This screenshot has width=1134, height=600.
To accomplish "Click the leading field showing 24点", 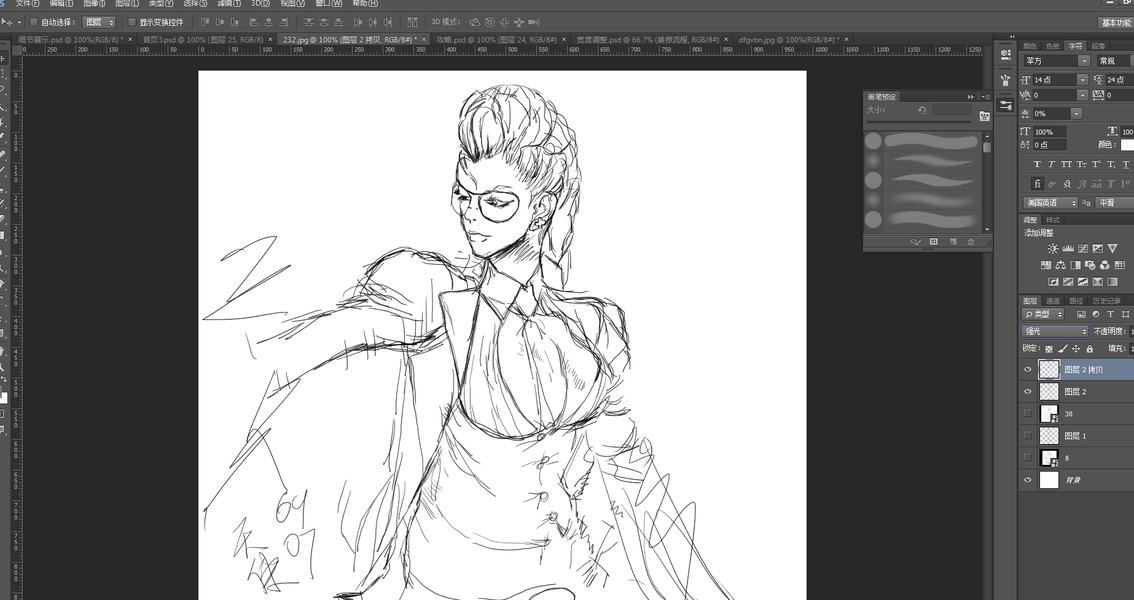I will 1120,80.
